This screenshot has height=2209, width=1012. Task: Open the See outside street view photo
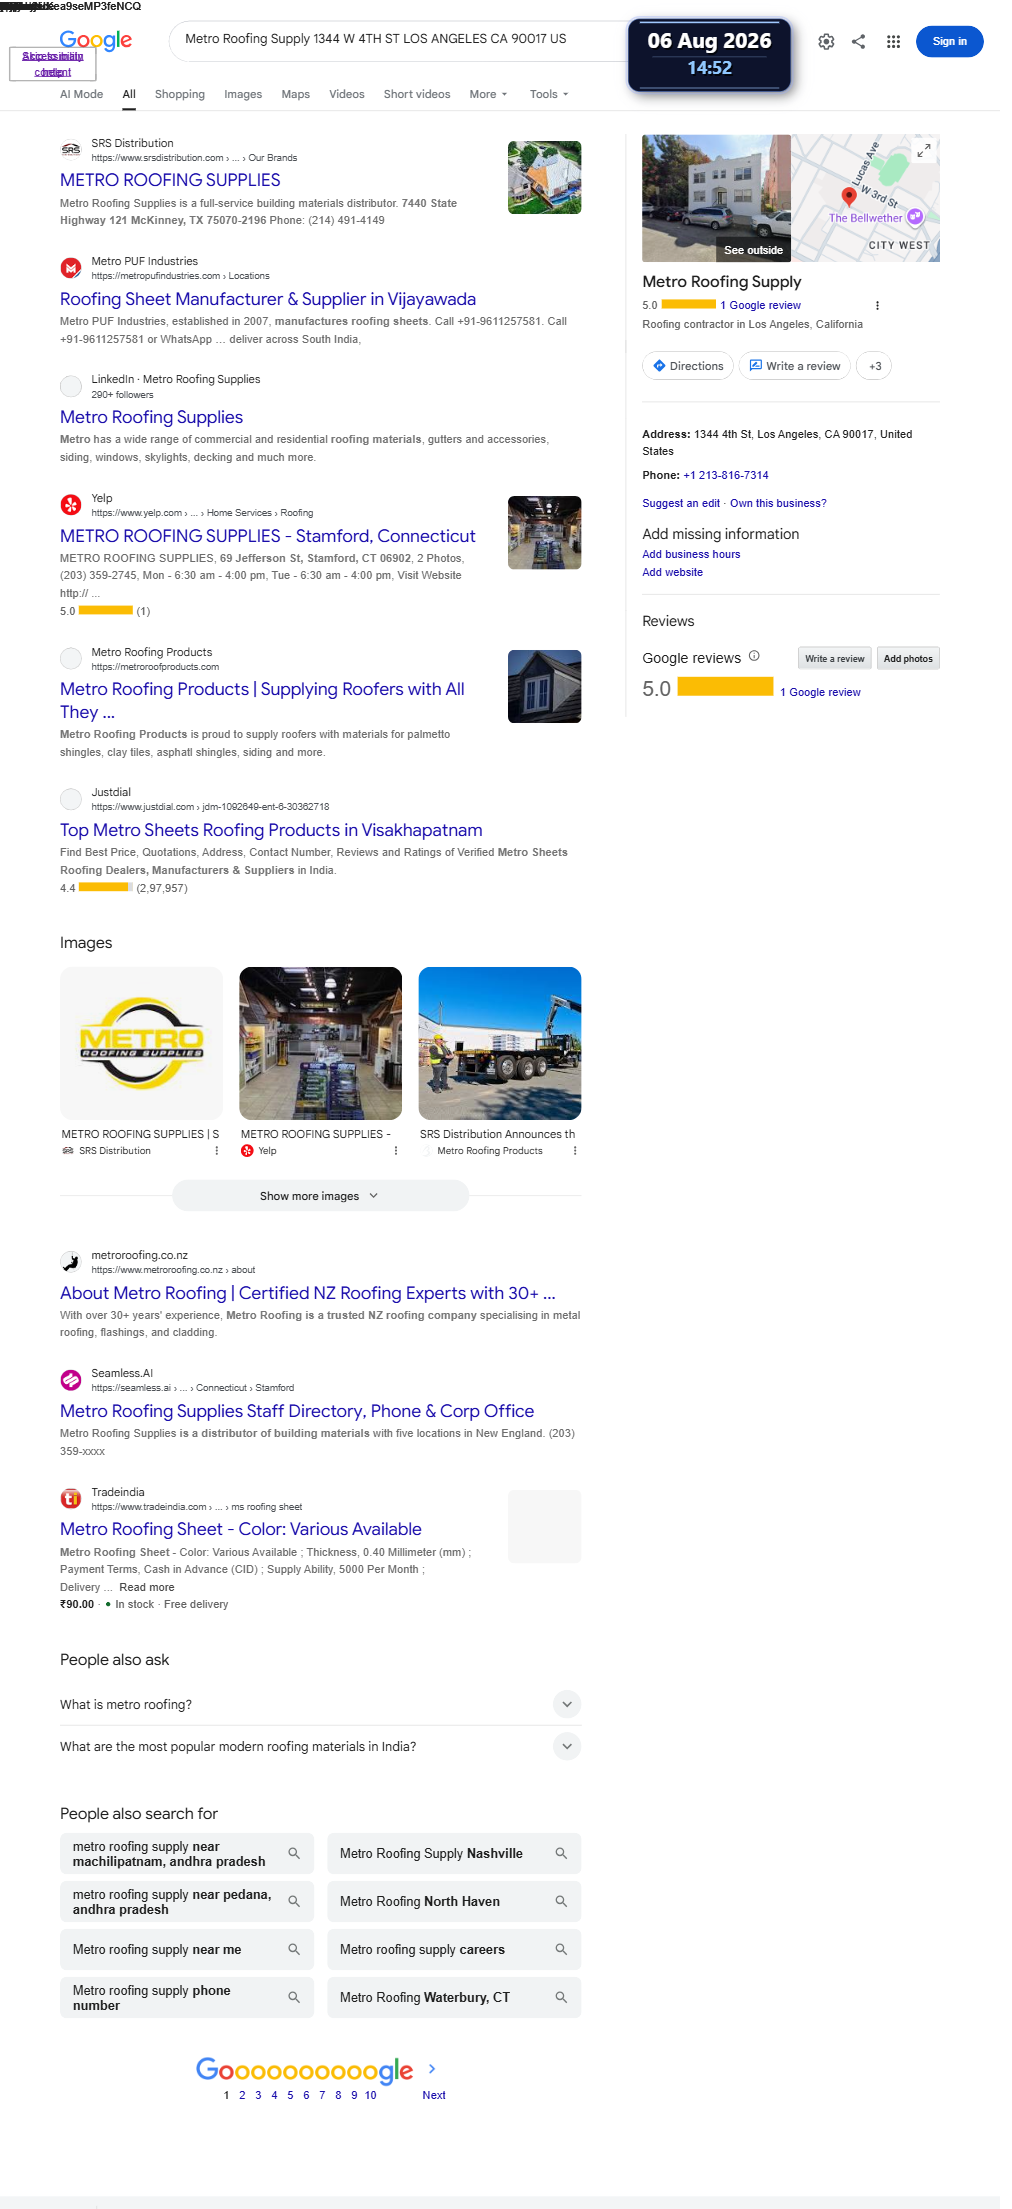(x=716, y=198)
